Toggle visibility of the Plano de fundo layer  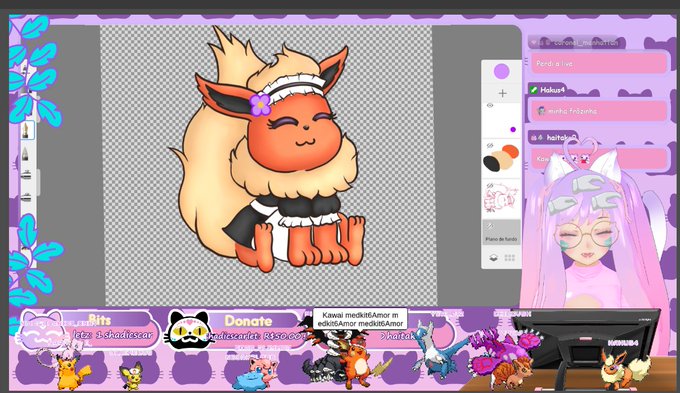coord(490,226)
